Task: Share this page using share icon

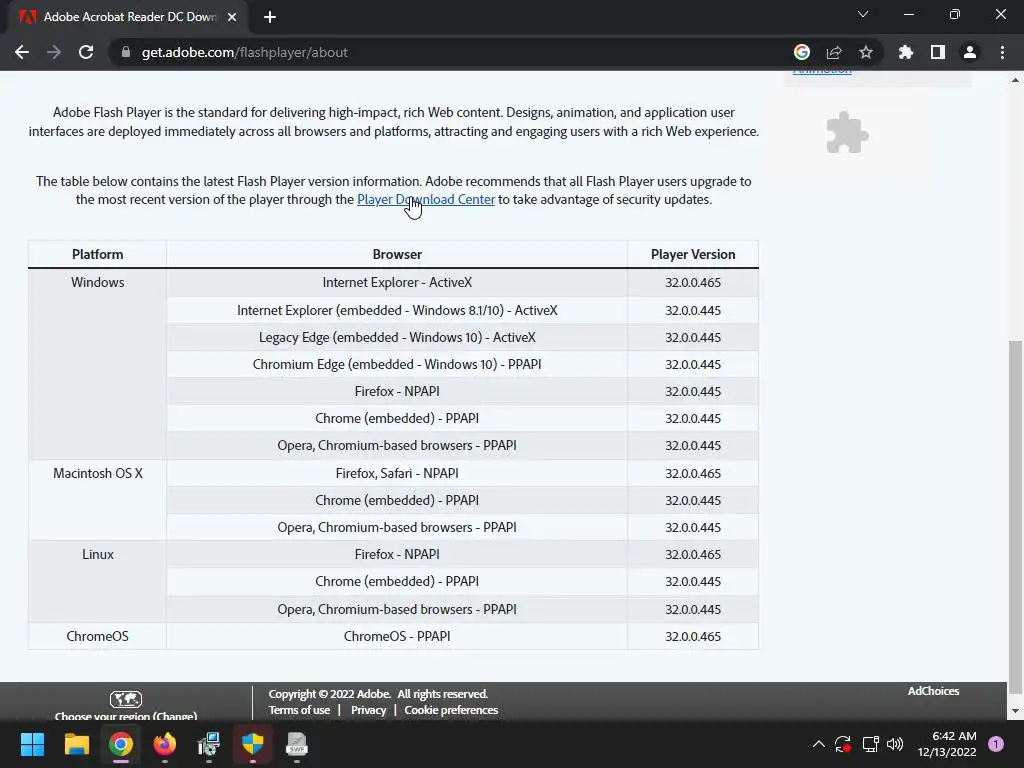Action: (x=834, y=52)
